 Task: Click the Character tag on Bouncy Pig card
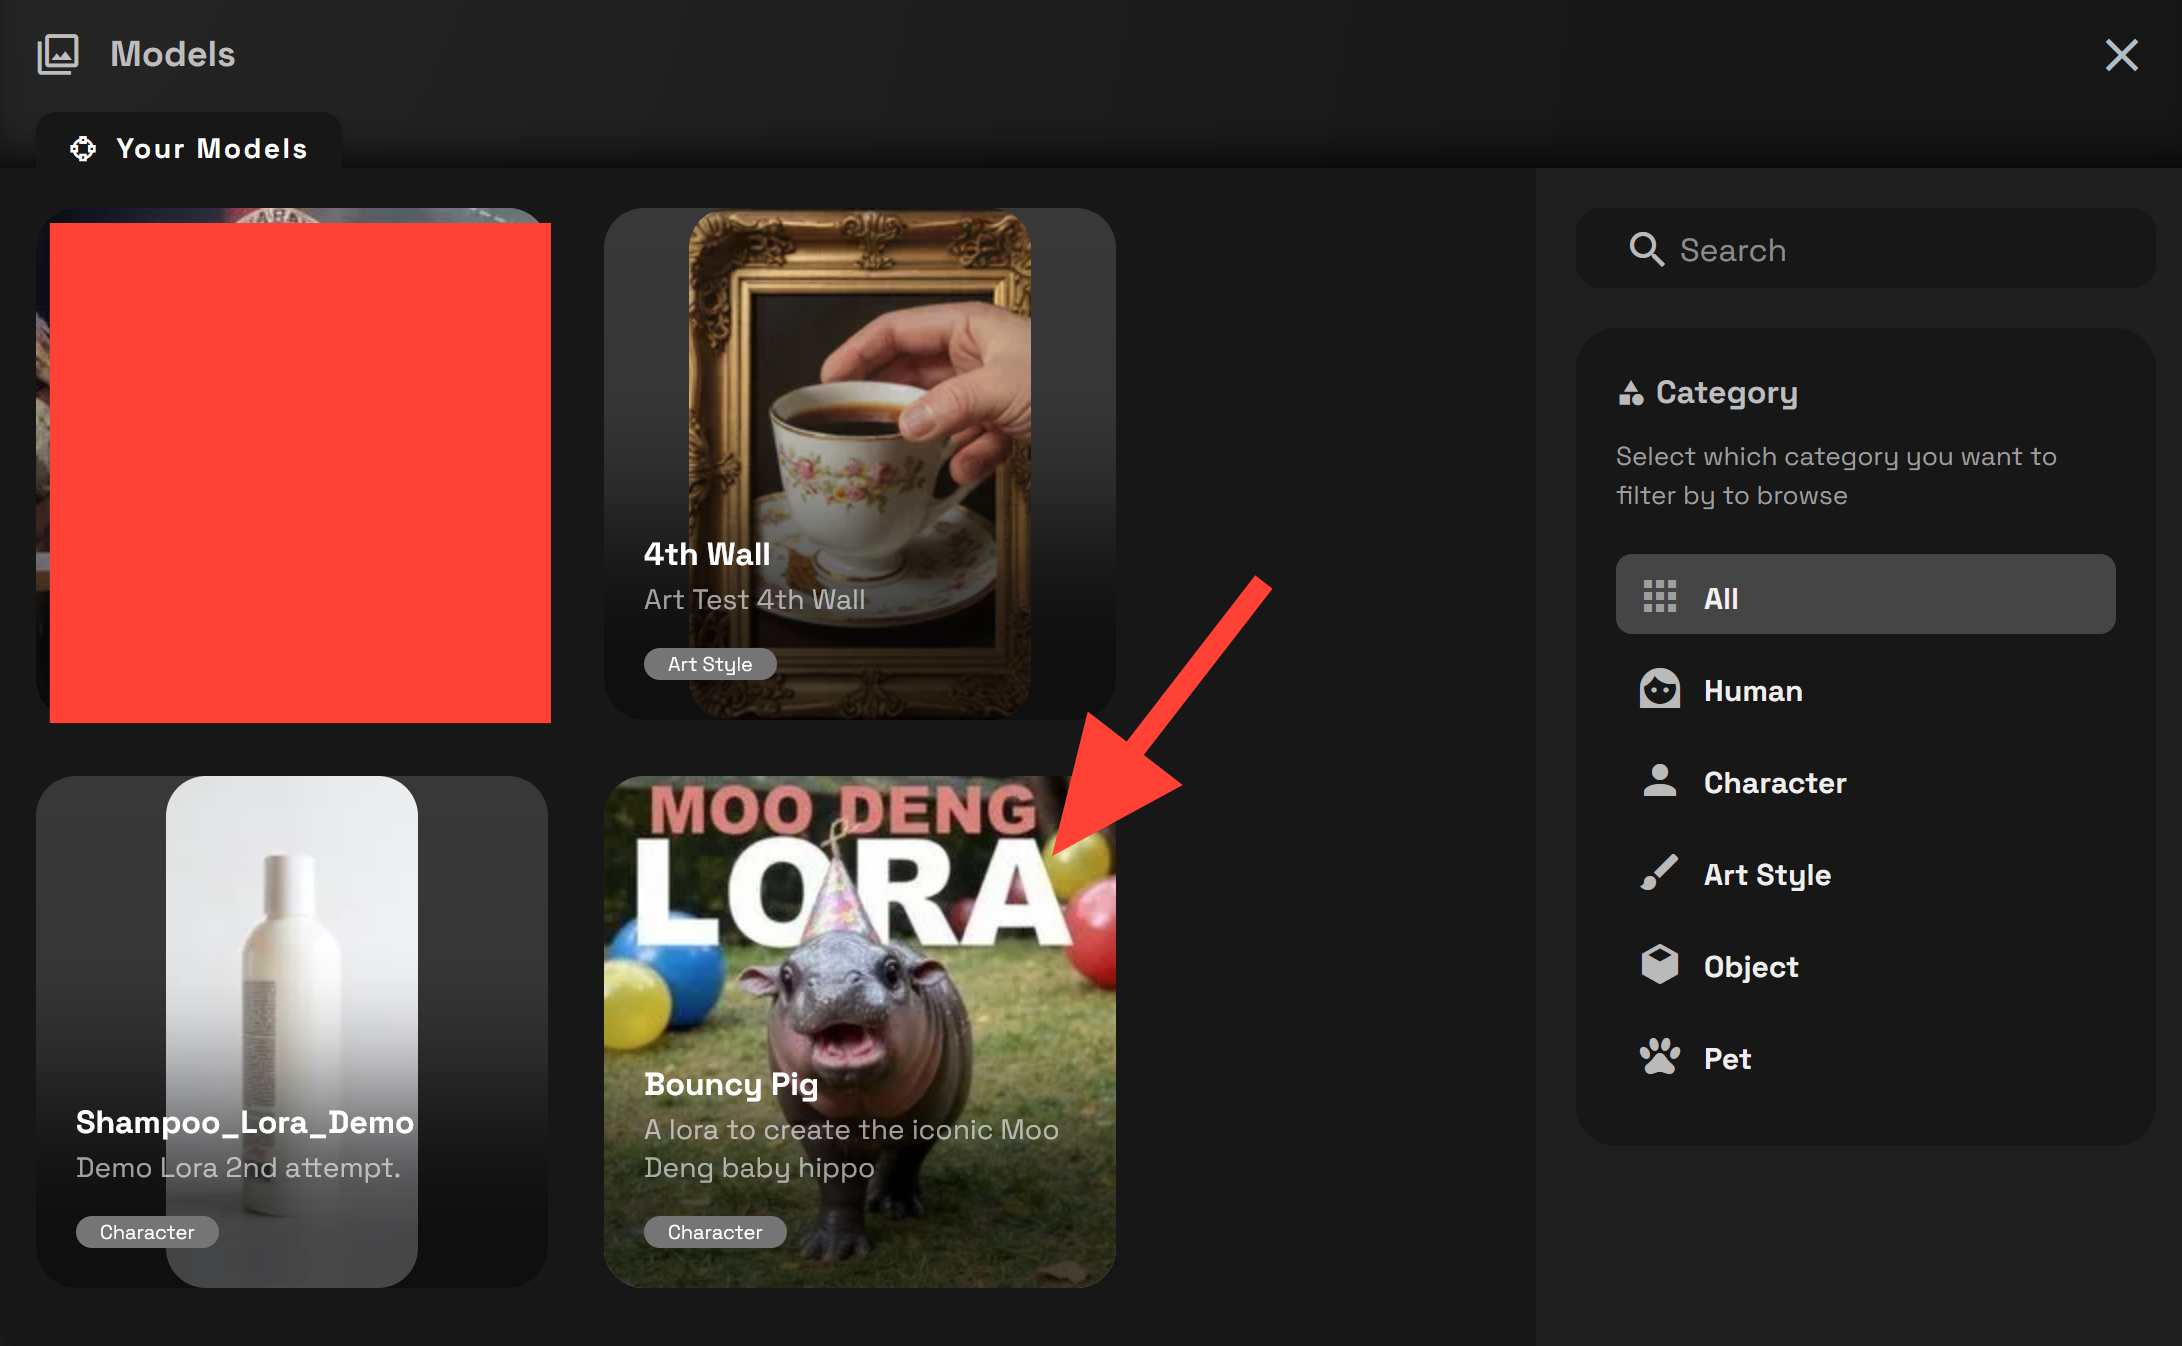714,1231
